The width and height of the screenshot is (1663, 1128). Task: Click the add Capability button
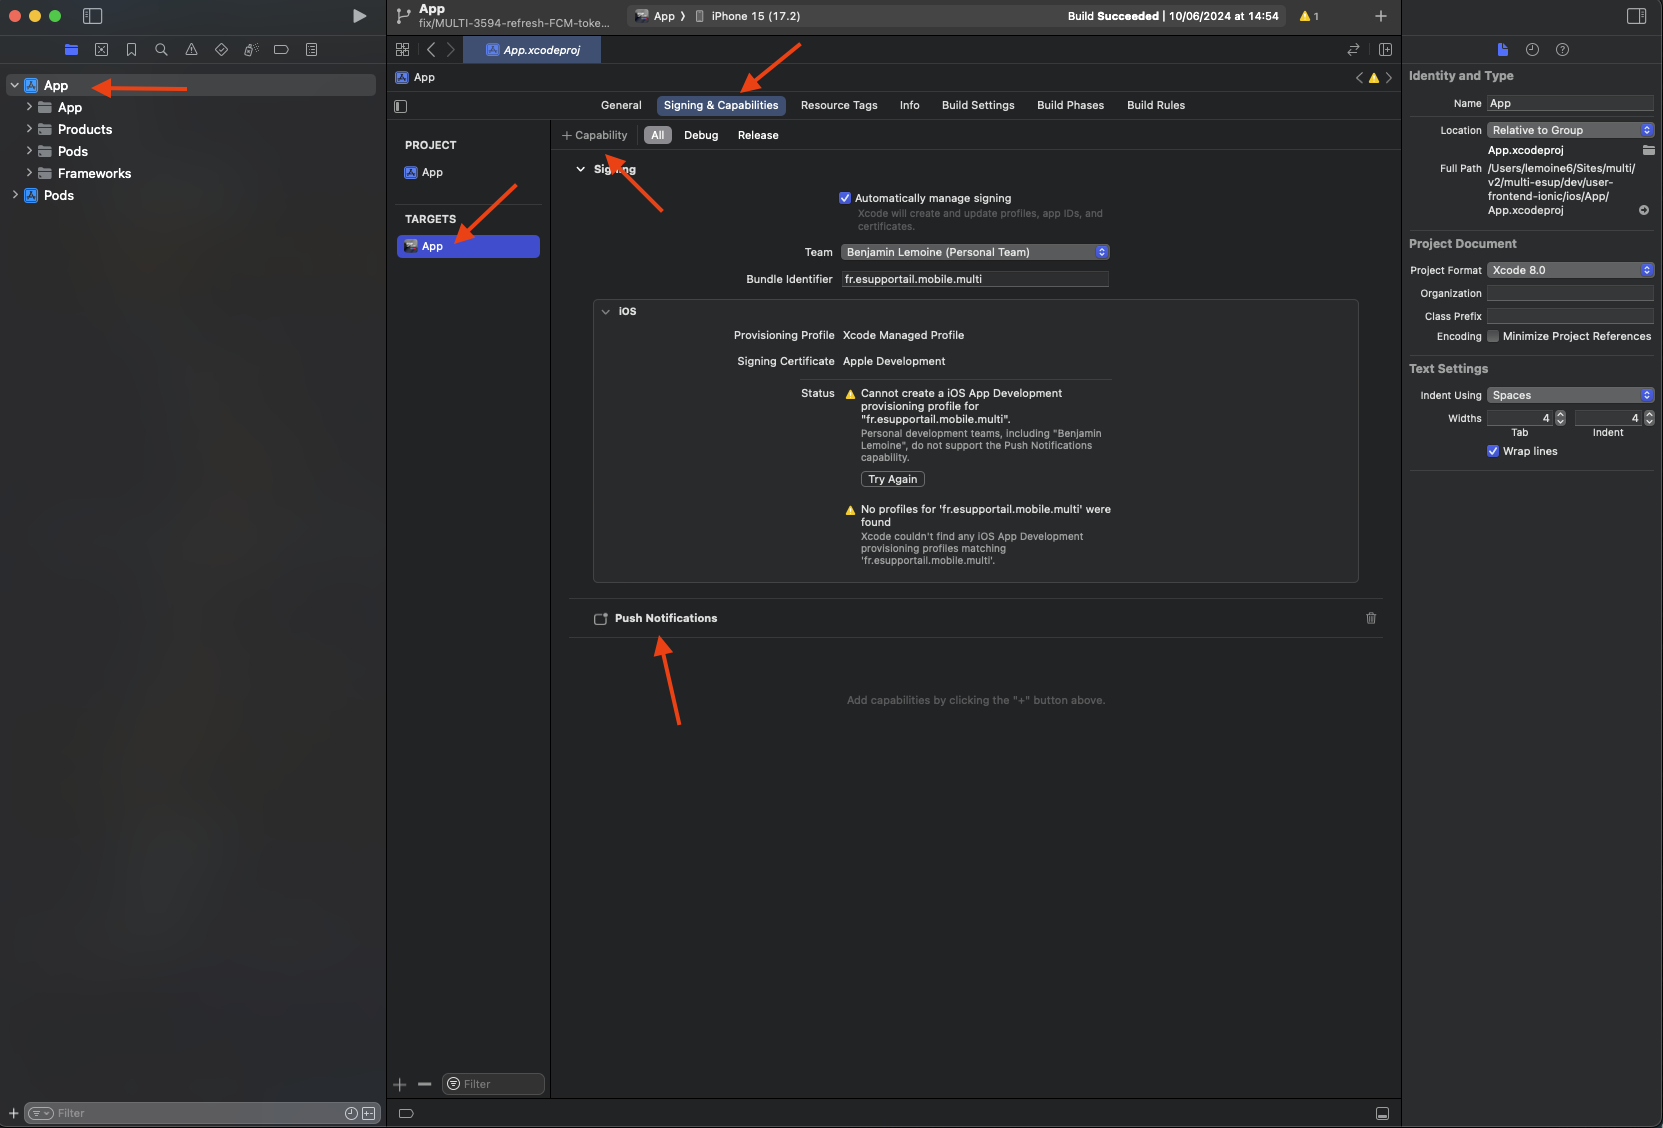coord(595,135)
